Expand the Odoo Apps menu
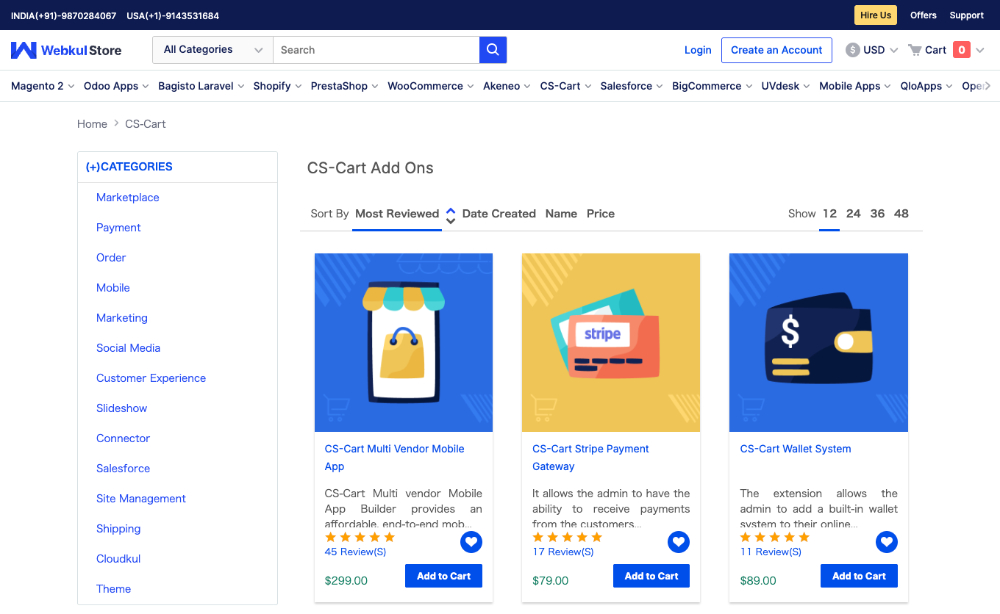The image size is (1000, 614). click(116, 86)
